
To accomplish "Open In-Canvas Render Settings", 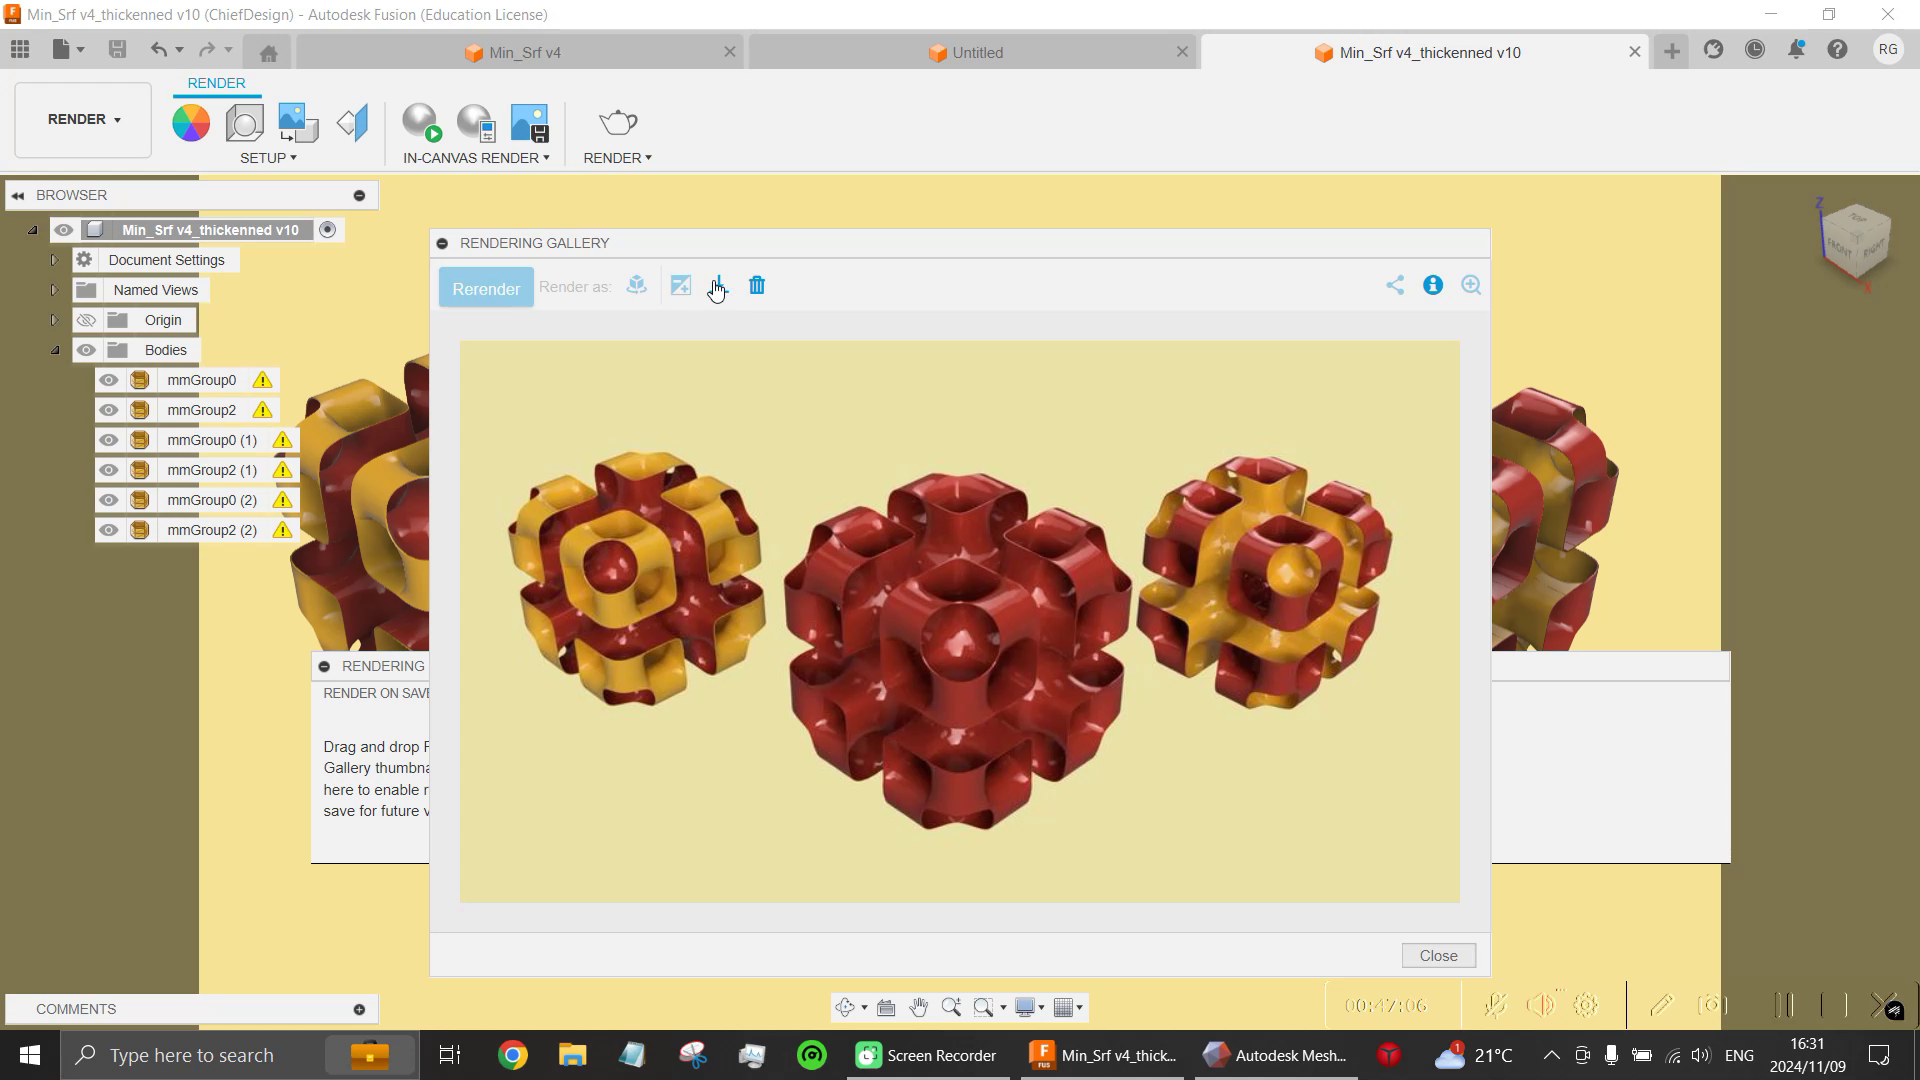I will point(476,123).
